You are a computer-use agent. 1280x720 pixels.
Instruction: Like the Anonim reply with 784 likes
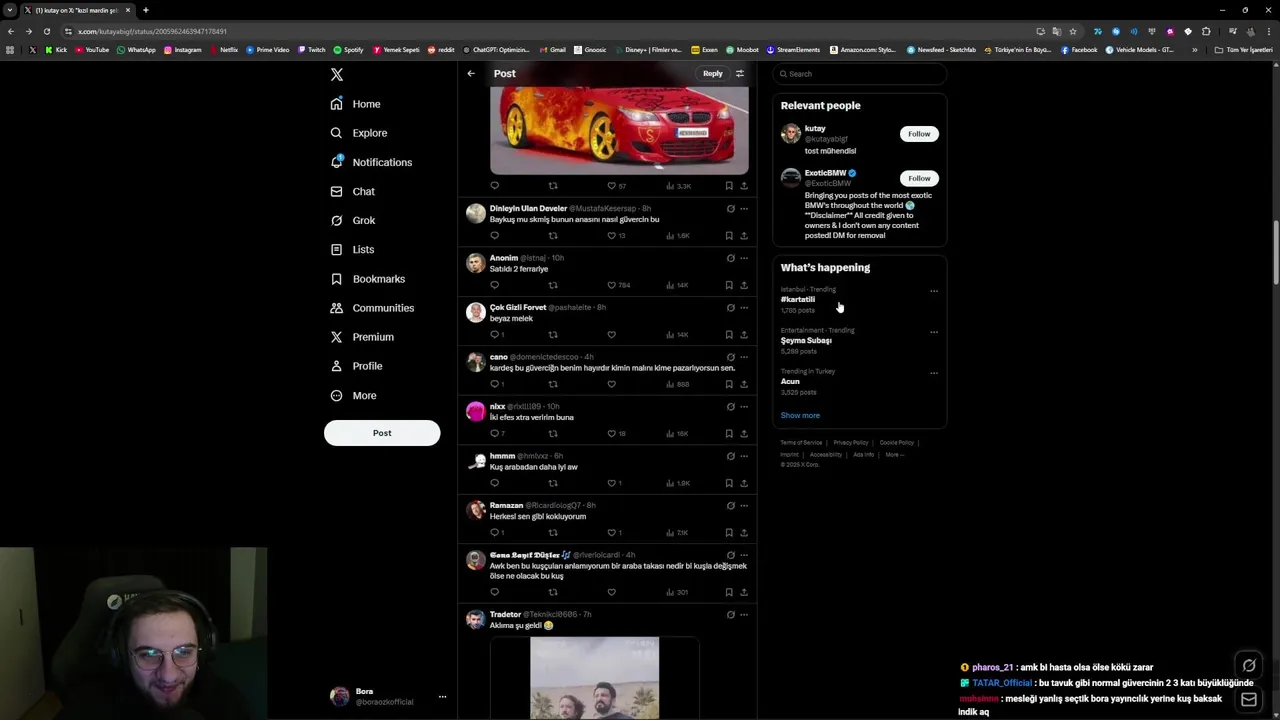[612, 285]
